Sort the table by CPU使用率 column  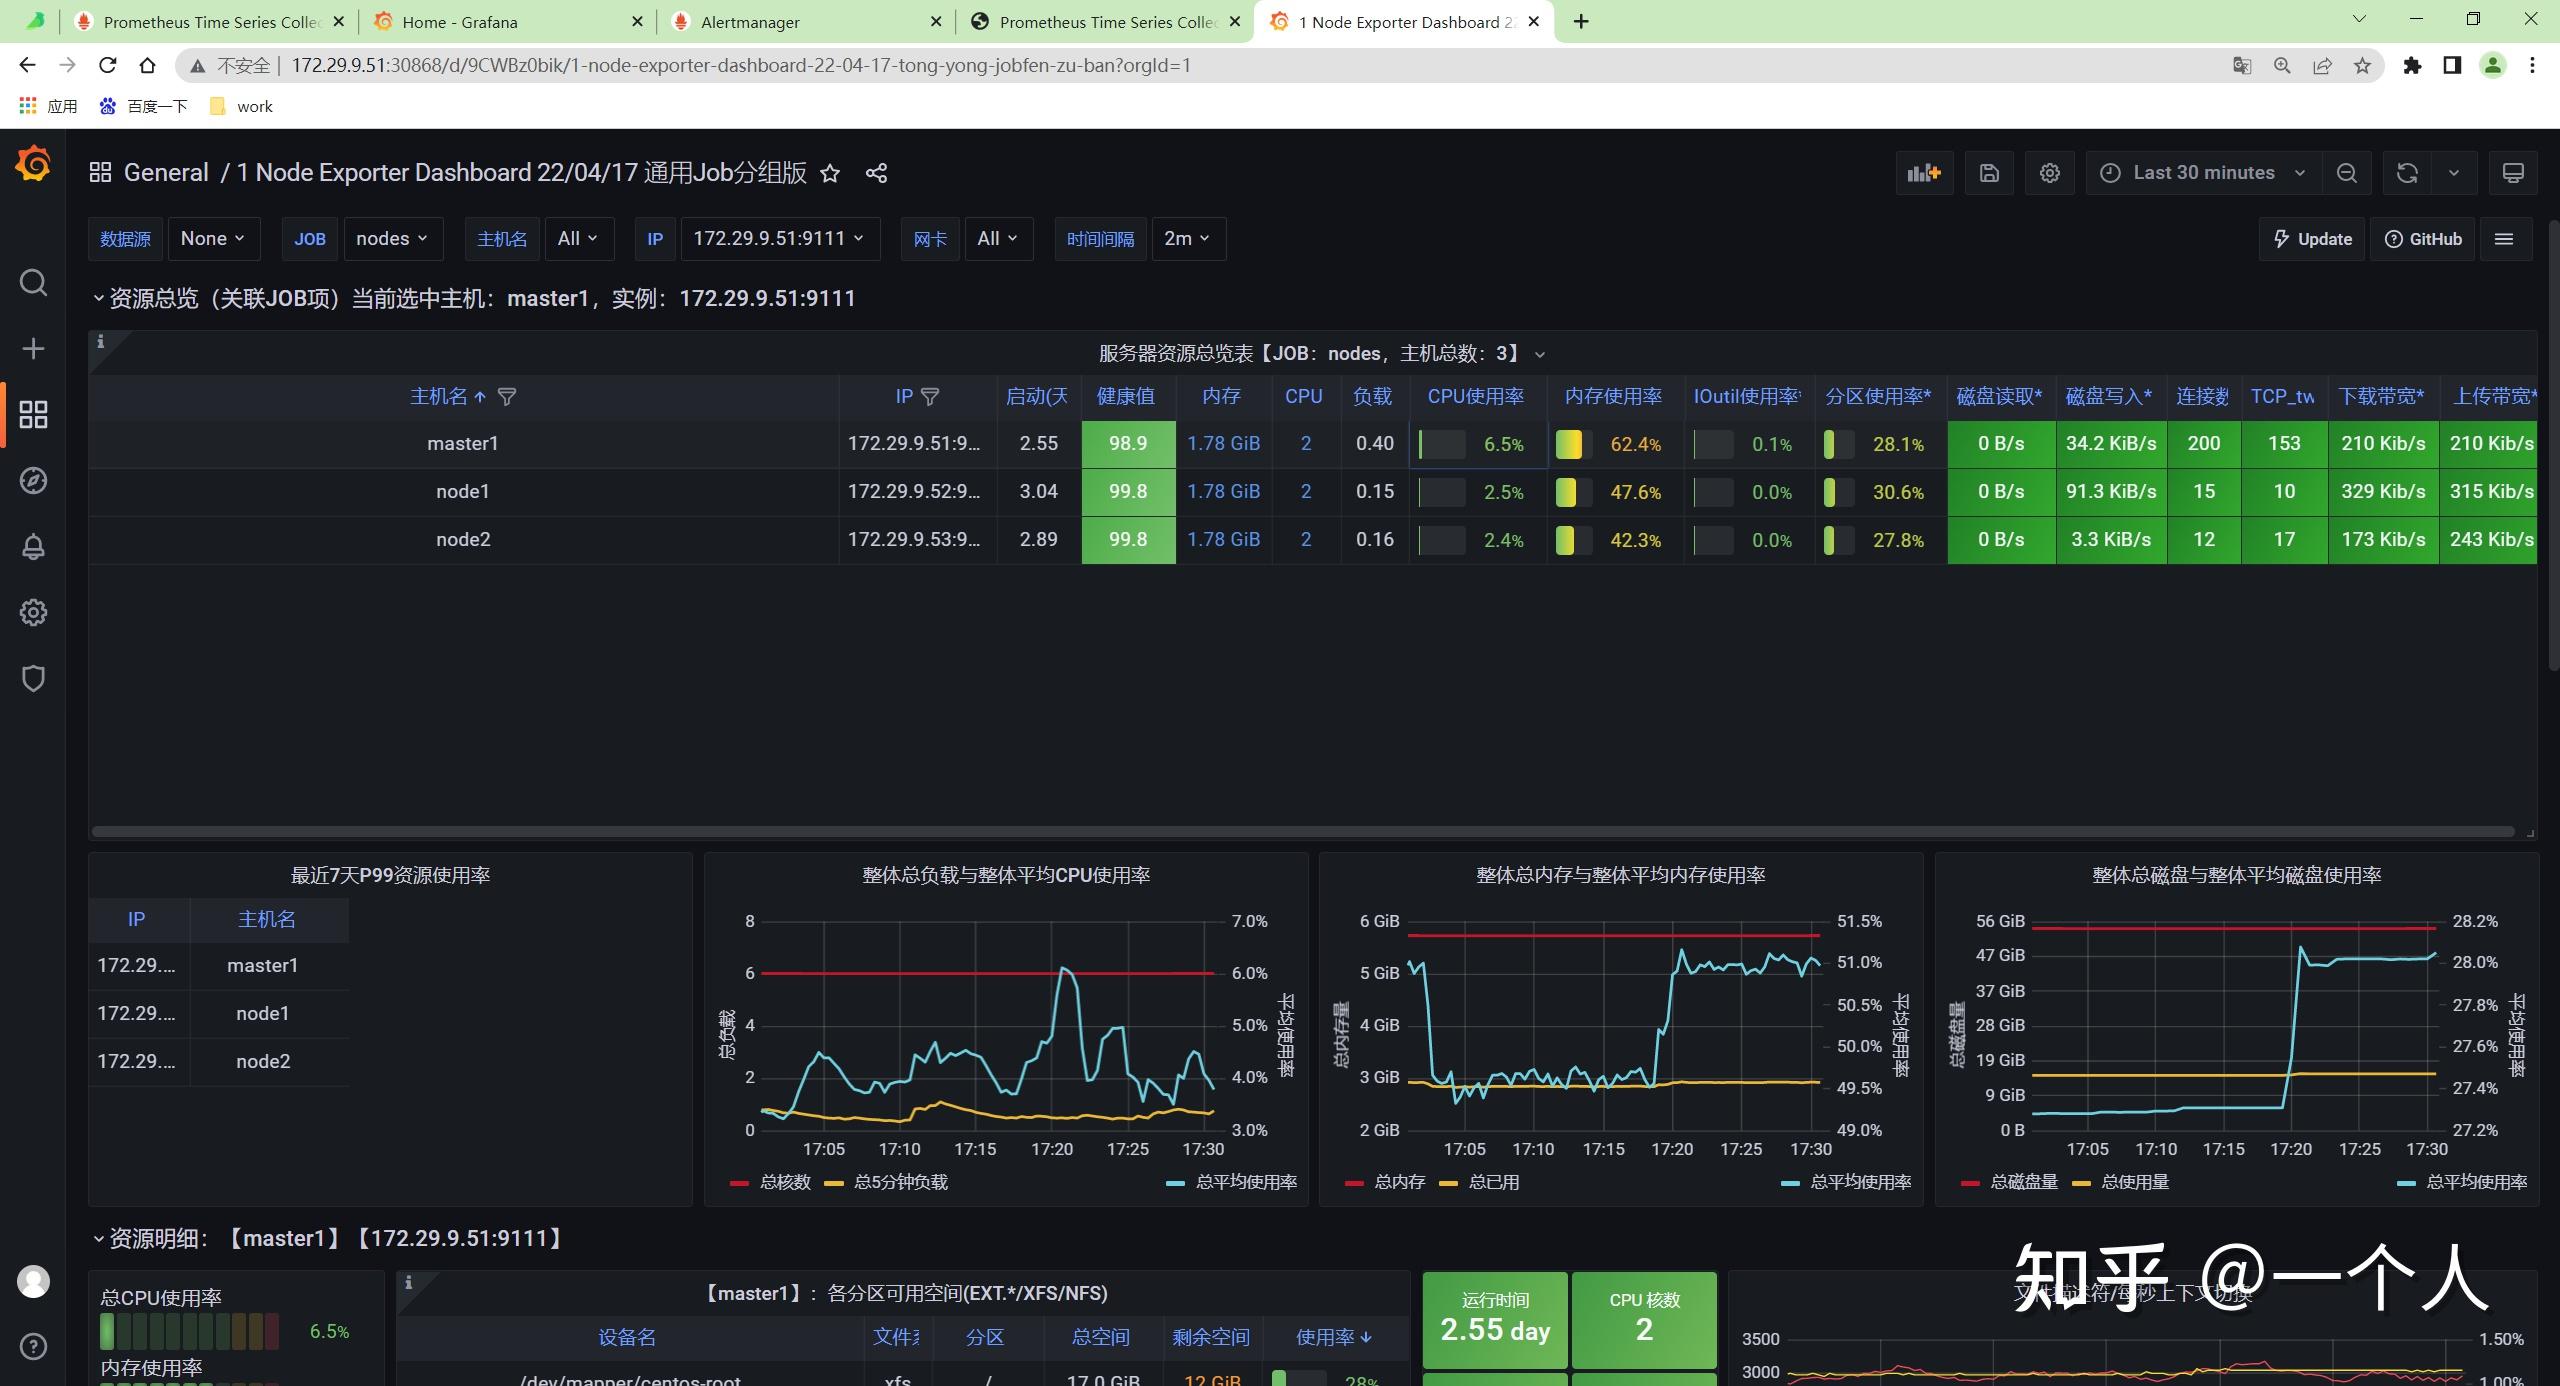(x=1476, y=397)
